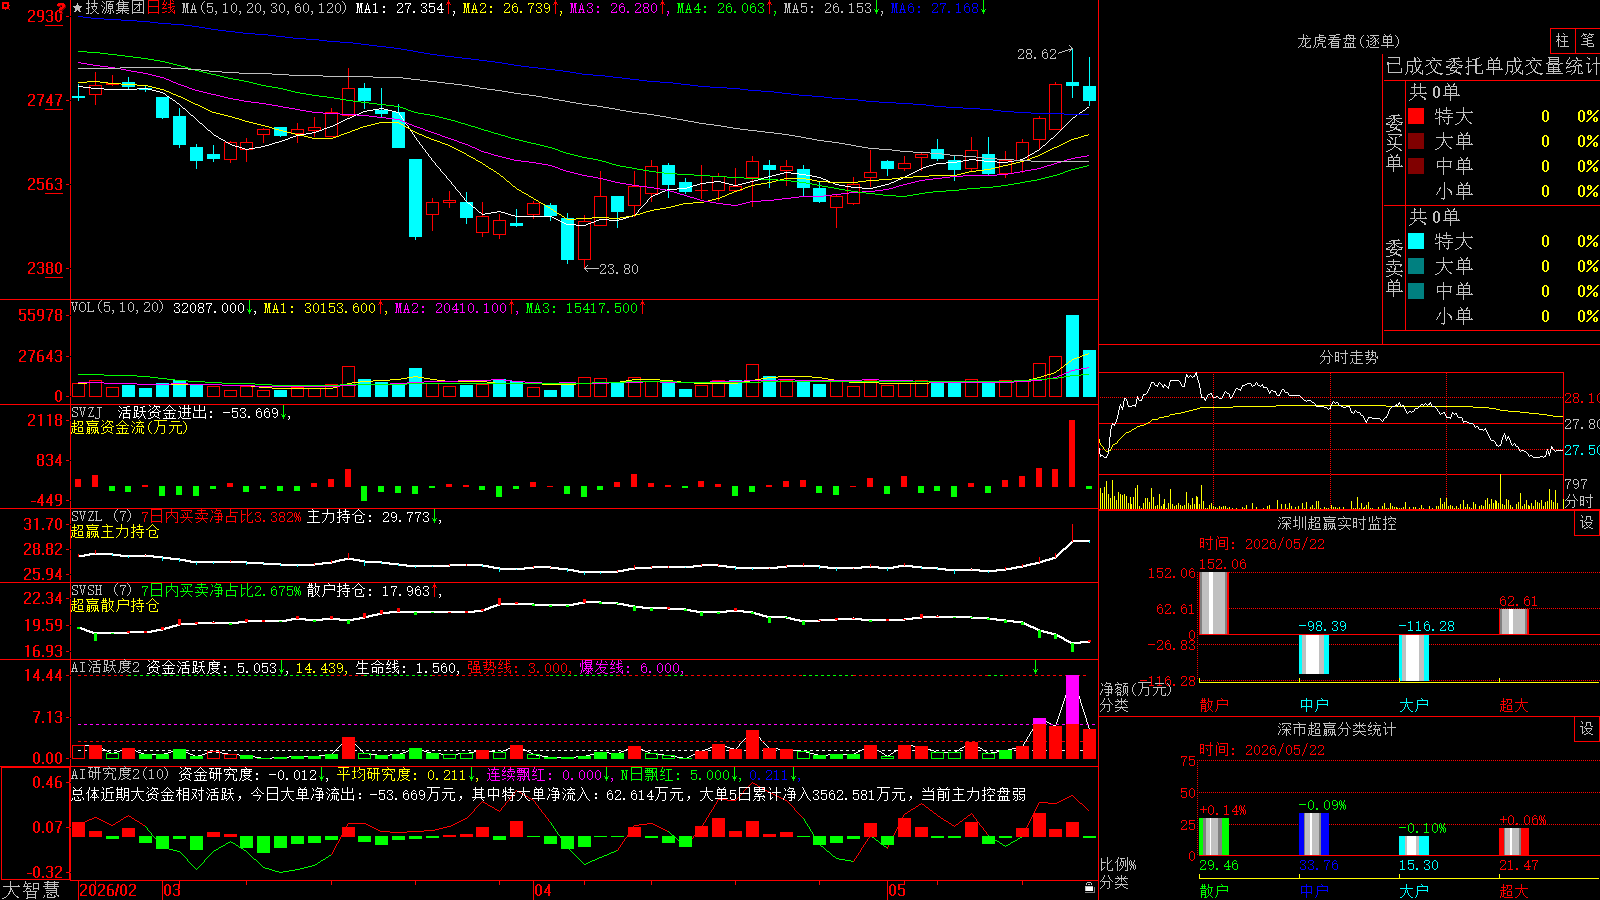Click the 散户持仓: 17.963 value
Viewport: 1600px width, 900px height.
pos(368,591)
